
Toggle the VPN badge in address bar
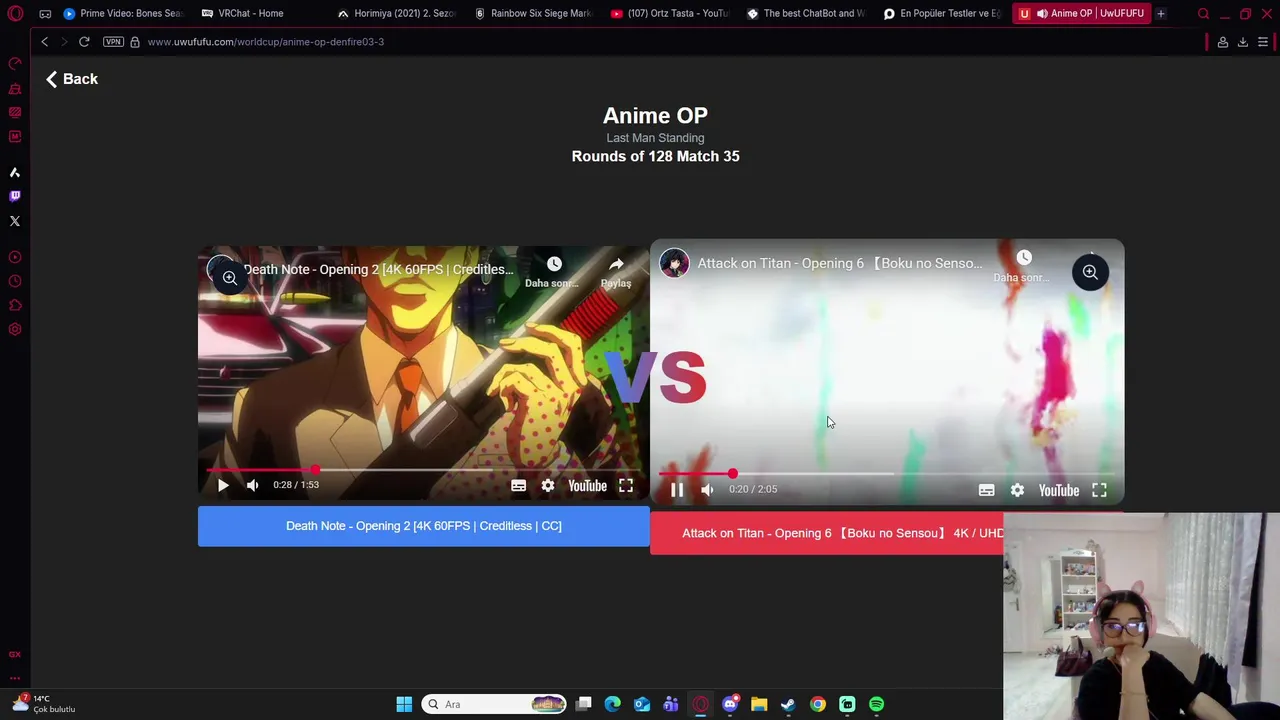[113, 42]
